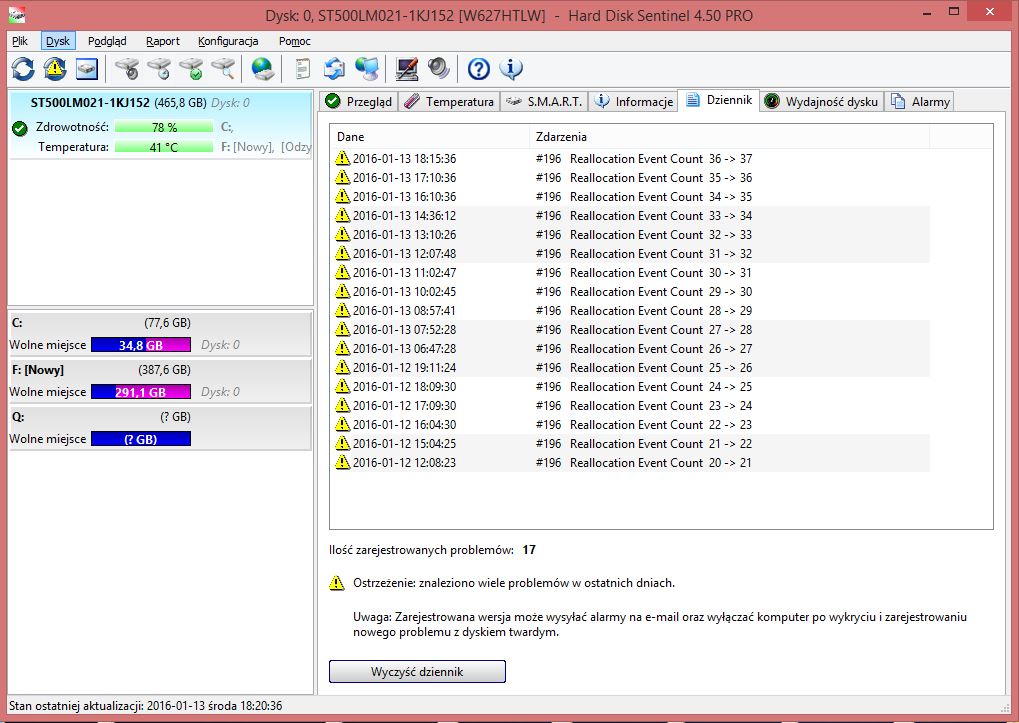Screen dimensions: 1019x723
Task: Click the status bar last update text
Action: point(146,705)
